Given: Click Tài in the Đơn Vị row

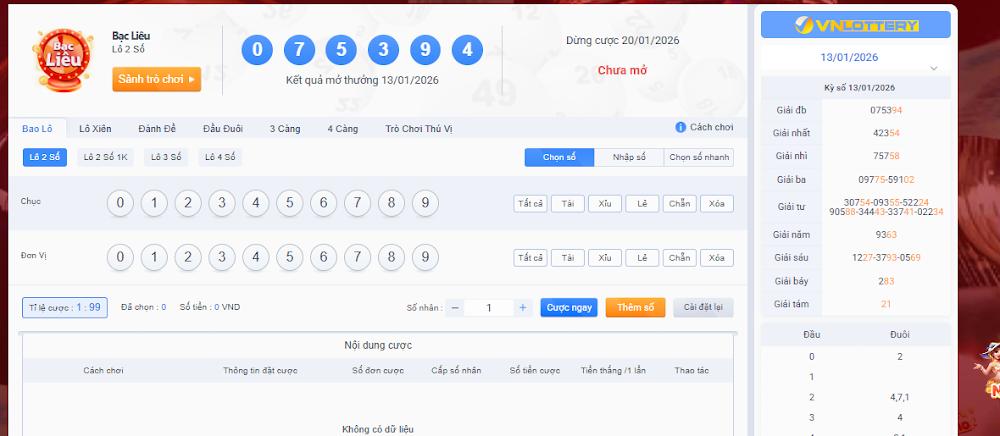Looking at the screenshot, I should coord(568,258).
